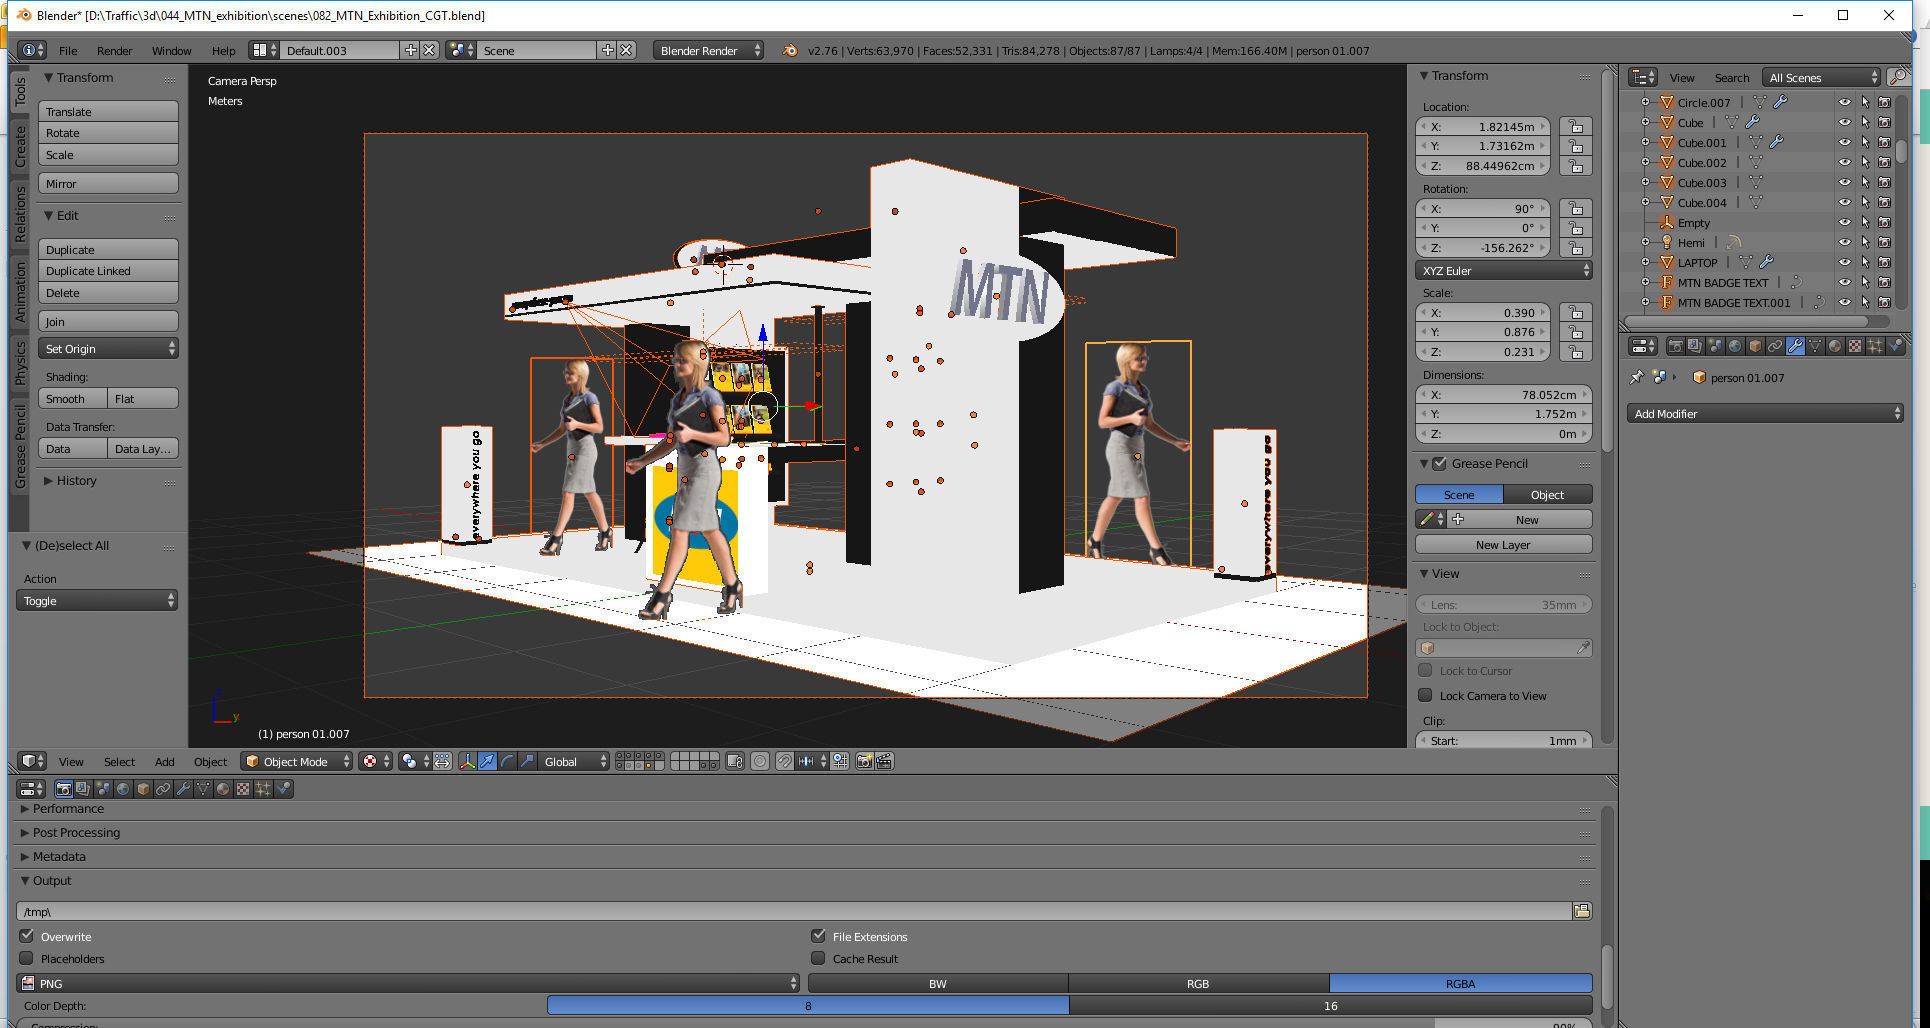Screen dimensions: 1930x1028
Task: Click the Blender logo in info header
Action: (789, 50)
